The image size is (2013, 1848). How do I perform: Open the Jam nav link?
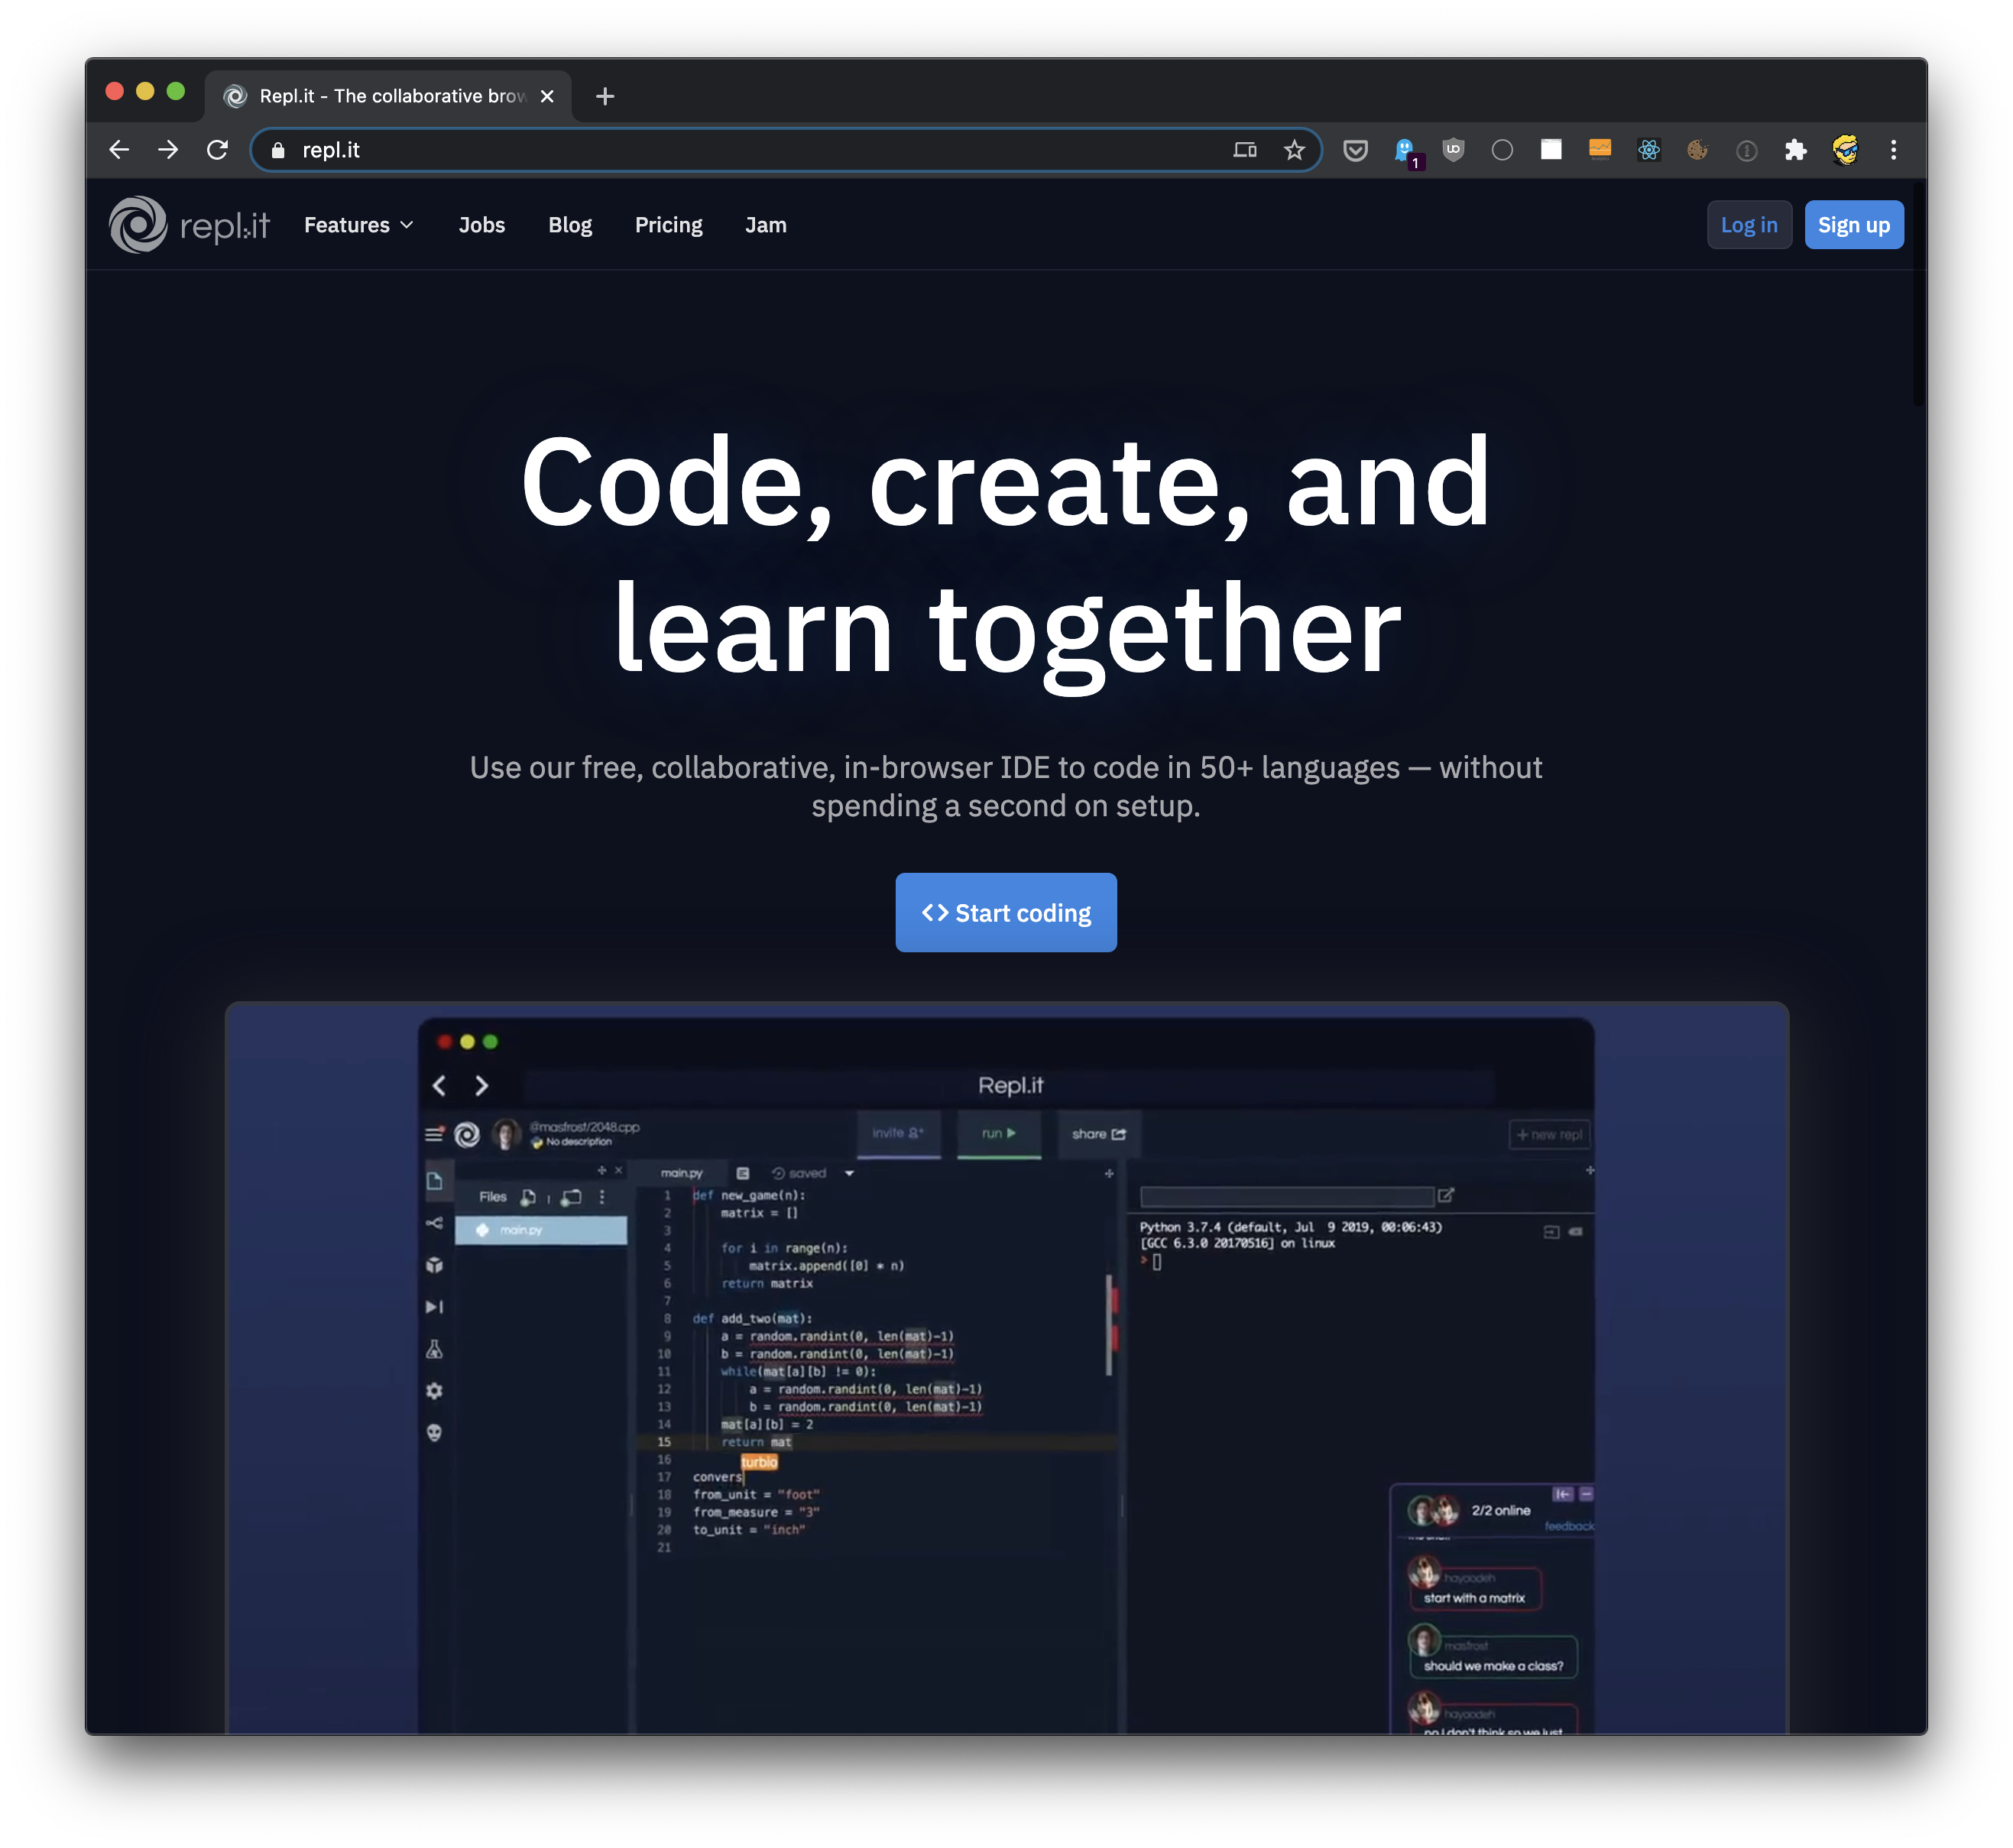click(x=766, y=225)
